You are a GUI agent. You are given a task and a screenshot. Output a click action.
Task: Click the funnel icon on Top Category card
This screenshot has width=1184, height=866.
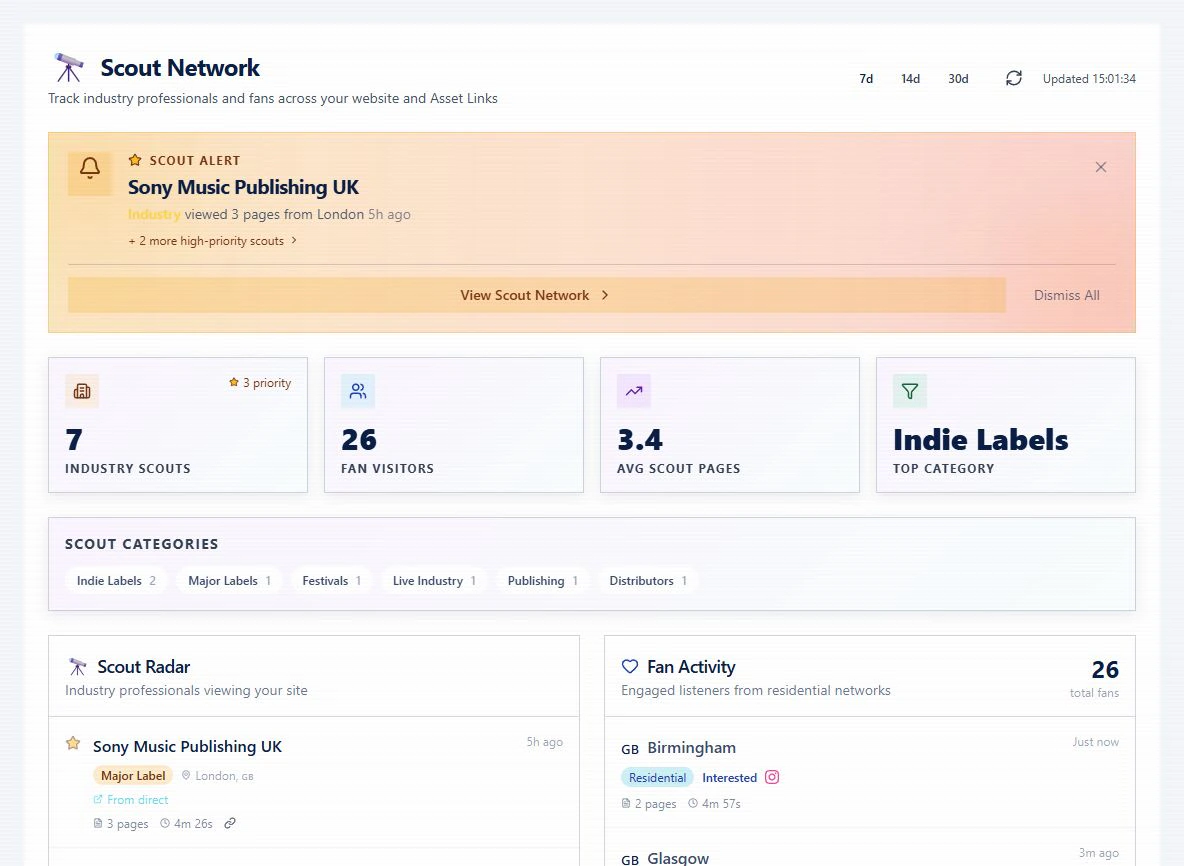point(910,391)
